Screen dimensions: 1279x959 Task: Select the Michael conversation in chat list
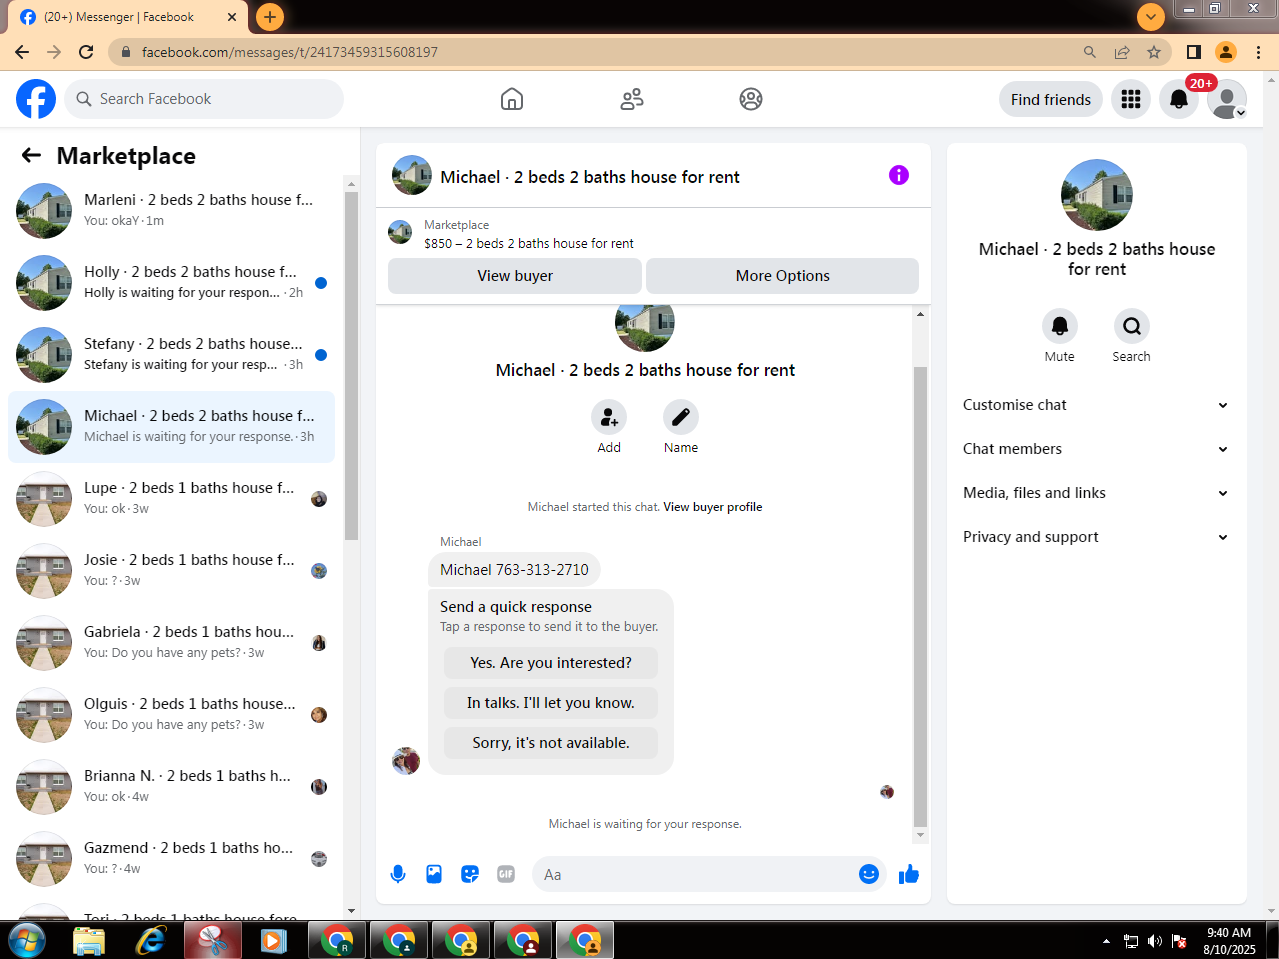(x=171, y=427)
